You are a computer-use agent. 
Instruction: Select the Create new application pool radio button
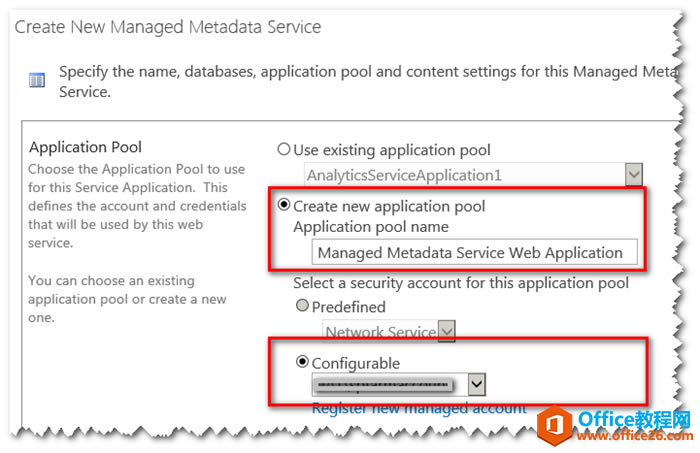(x=284, y=205)
